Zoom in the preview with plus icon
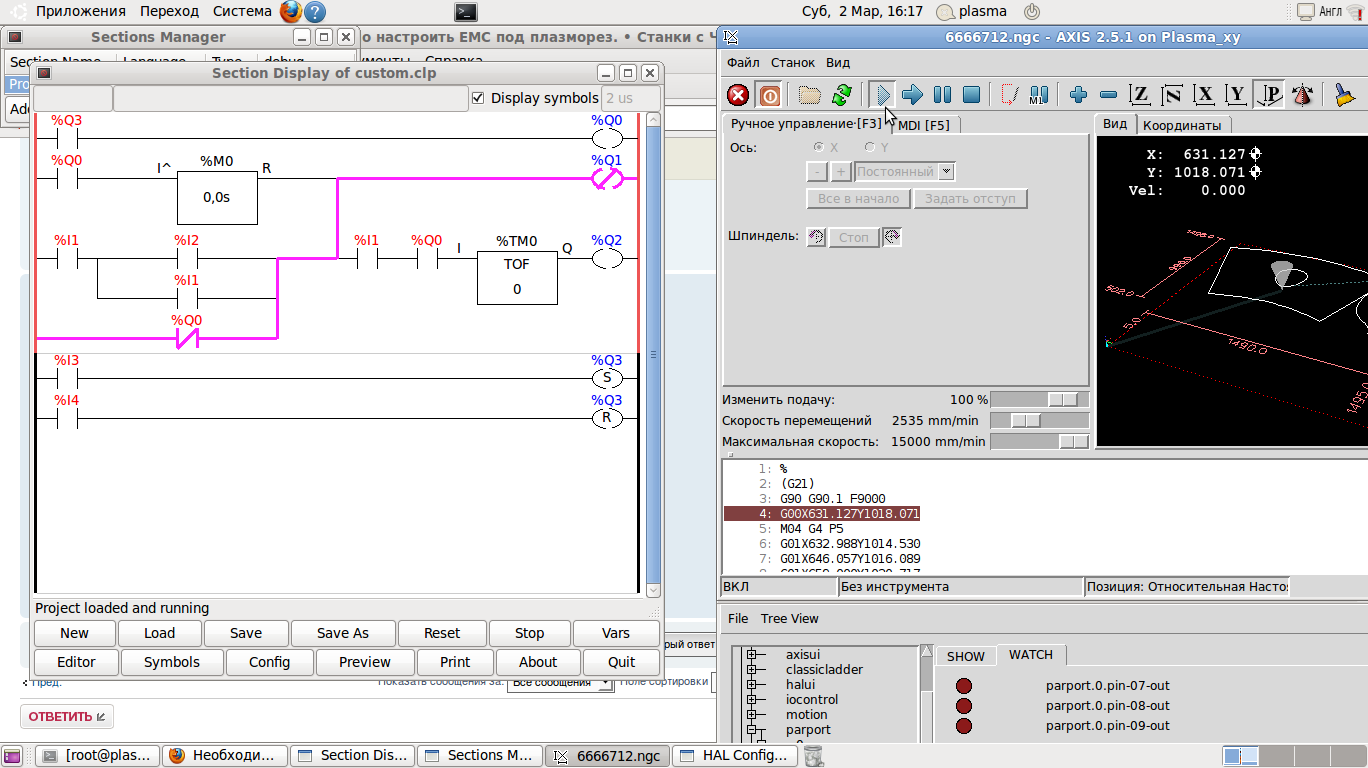 pos(1078,95)
